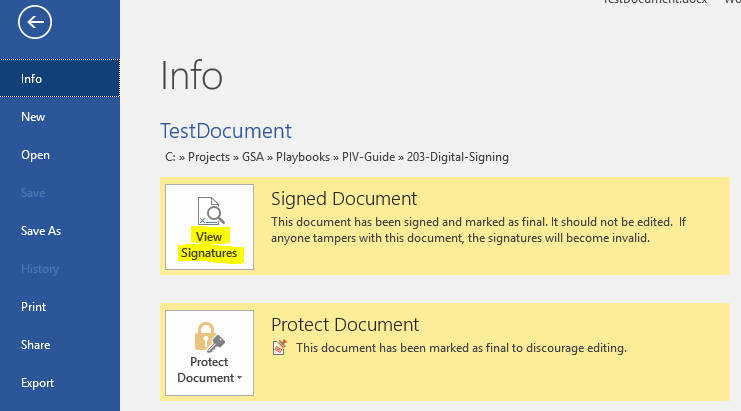Viewport: 741px width, 411px height.
Task: Go to the Open page
Action: click(x=35, y=155)
